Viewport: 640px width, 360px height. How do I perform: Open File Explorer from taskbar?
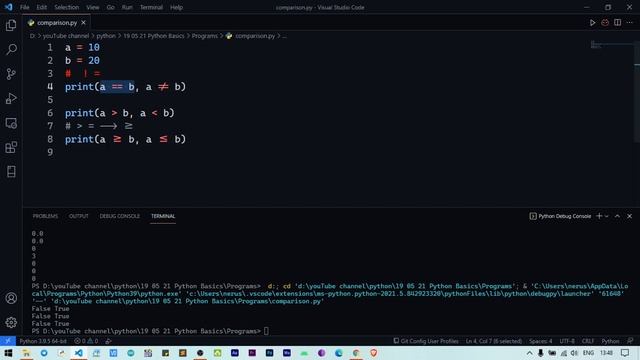pyautogui.click(x=27, y=353)
